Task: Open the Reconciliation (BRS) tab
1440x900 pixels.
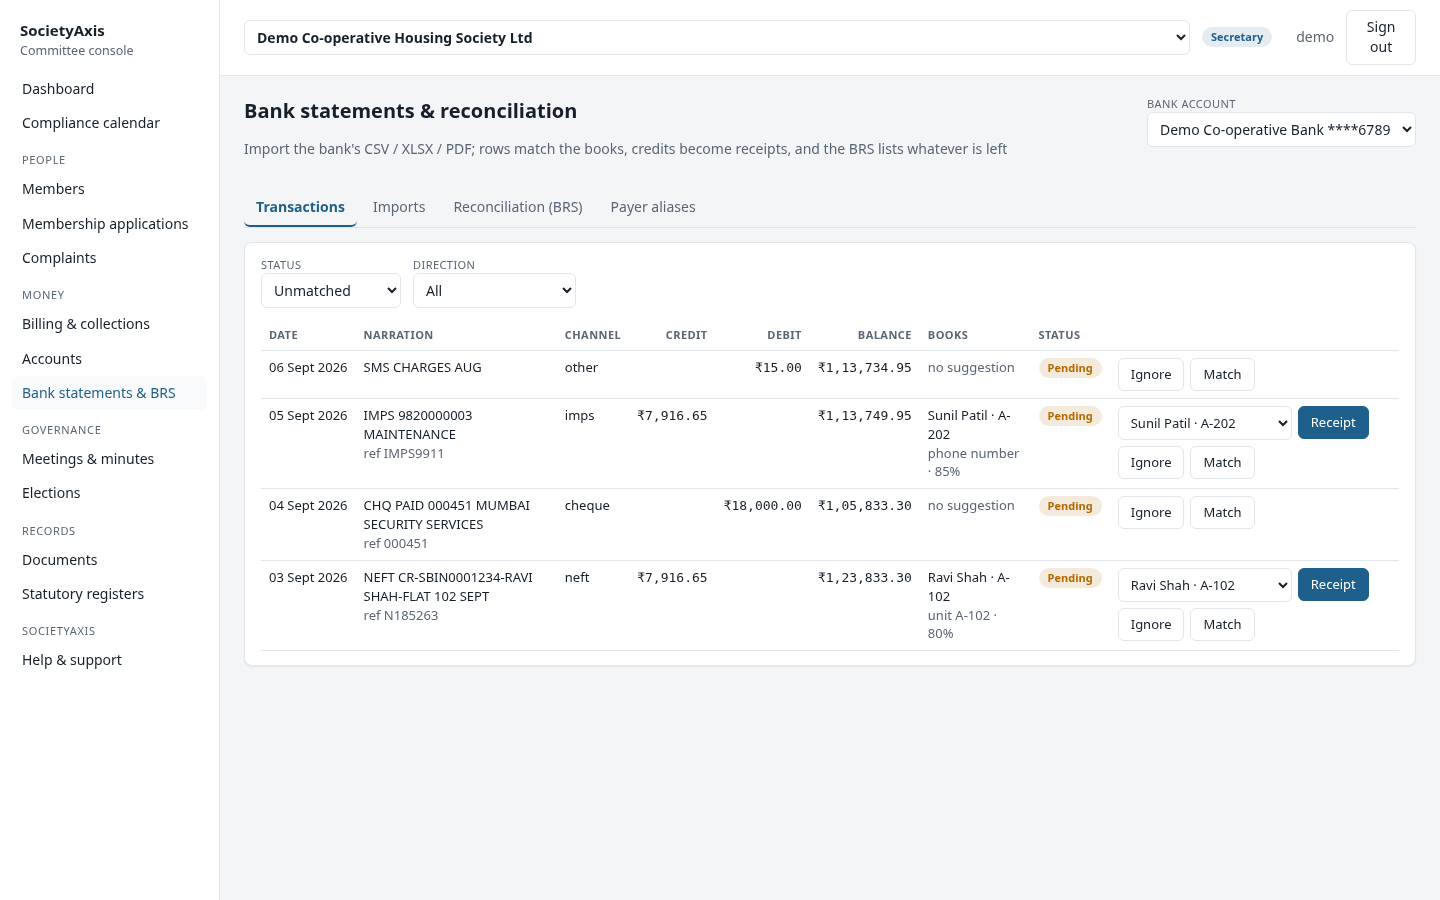Action: (x=518, y=207)
